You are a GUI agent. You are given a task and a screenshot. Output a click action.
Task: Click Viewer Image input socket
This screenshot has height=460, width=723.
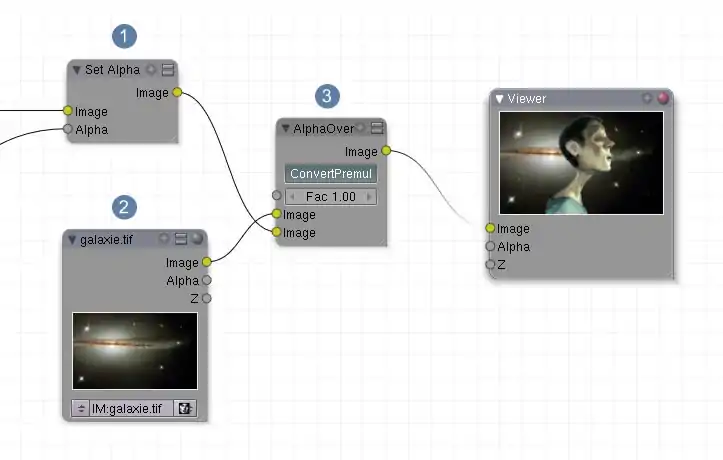[490, 228]
